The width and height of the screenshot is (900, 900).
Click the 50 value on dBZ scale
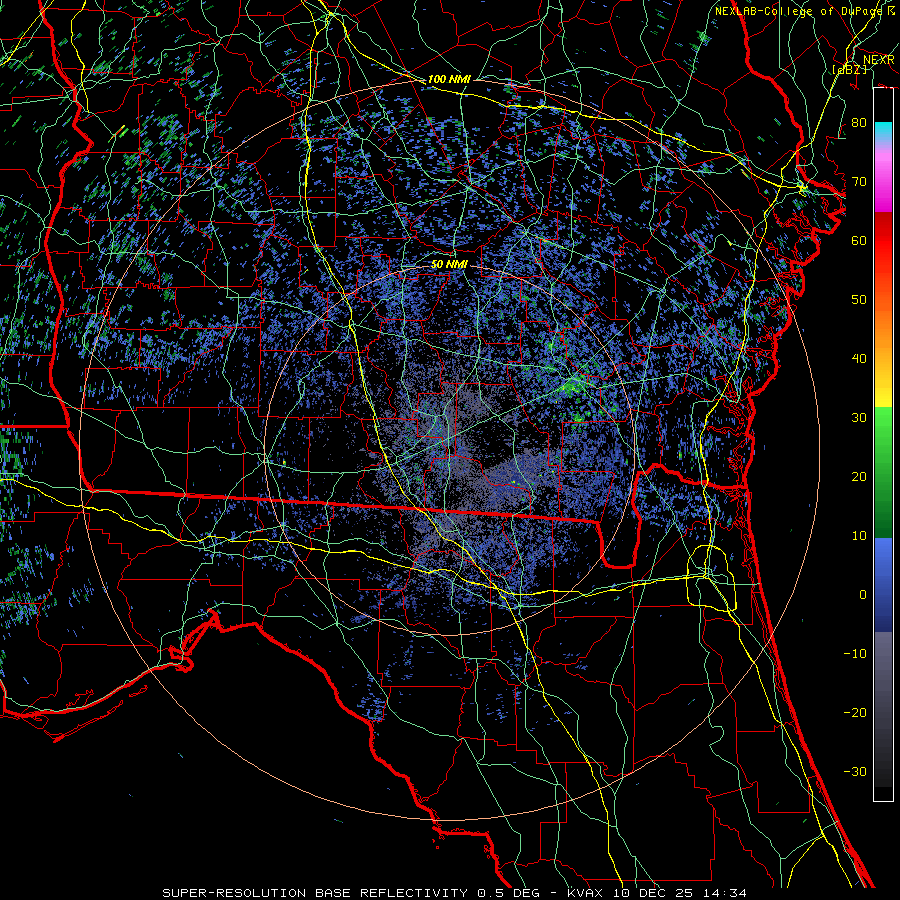(x=859, y=300)
